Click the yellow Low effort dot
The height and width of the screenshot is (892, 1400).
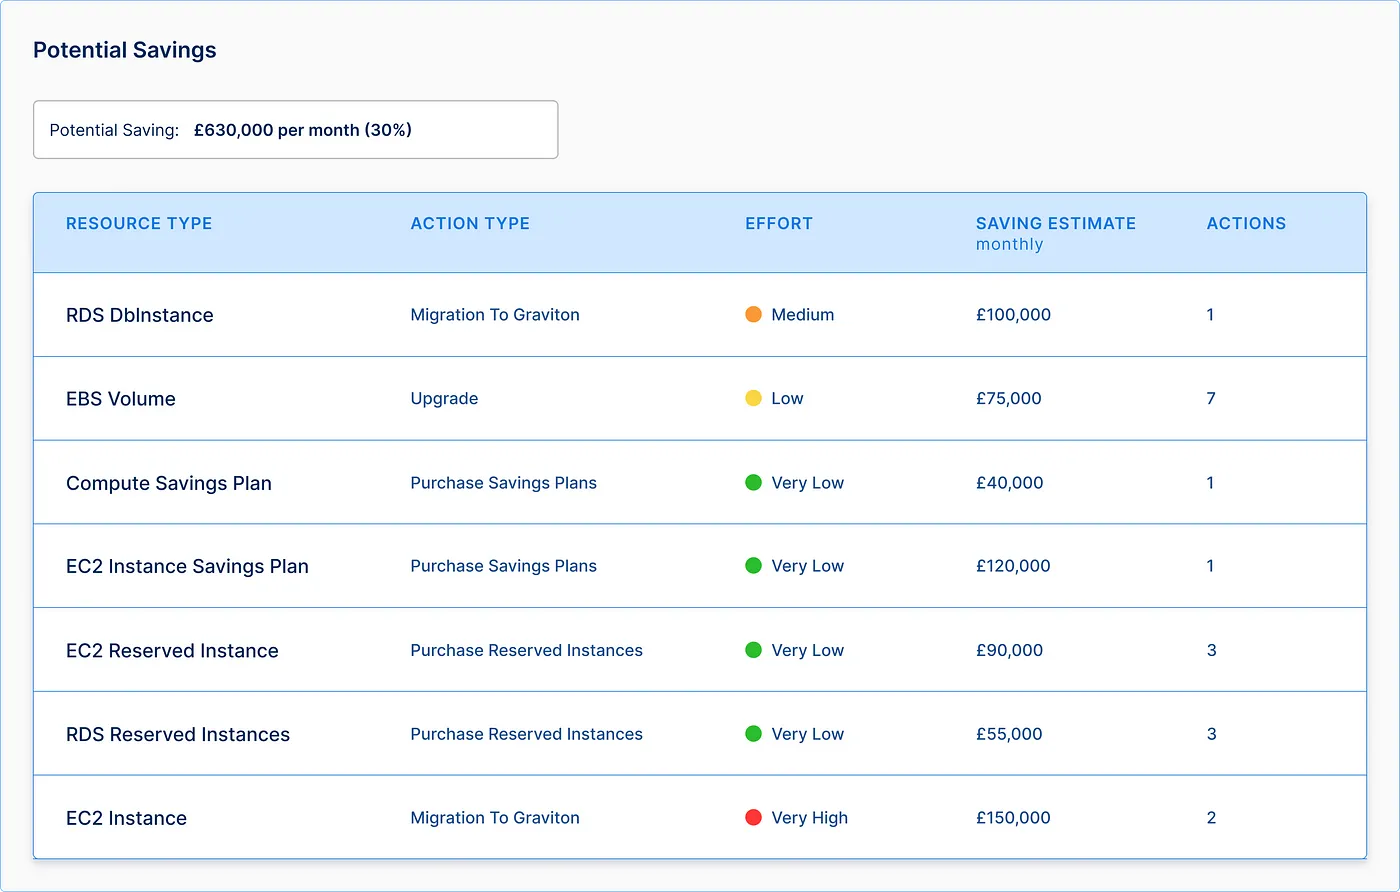[x=754, y=399]
